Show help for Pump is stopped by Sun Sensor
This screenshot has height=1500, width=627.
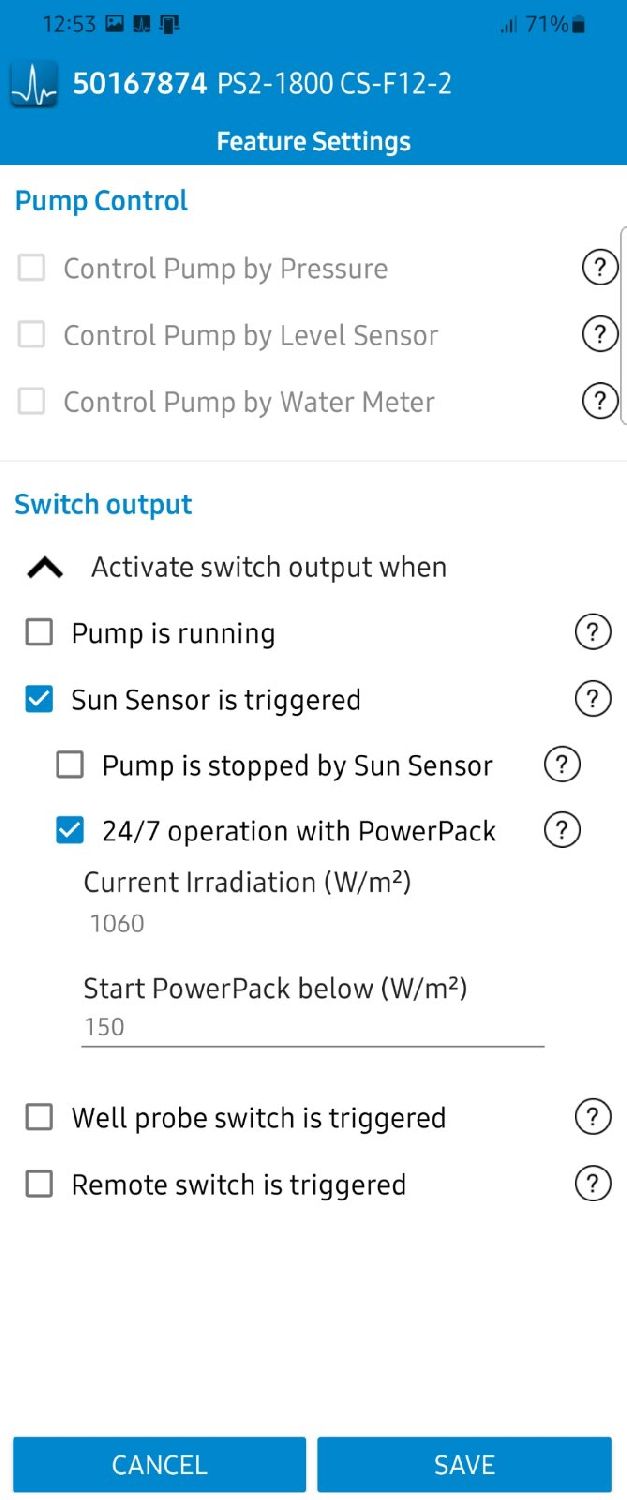tap(562, 765)
